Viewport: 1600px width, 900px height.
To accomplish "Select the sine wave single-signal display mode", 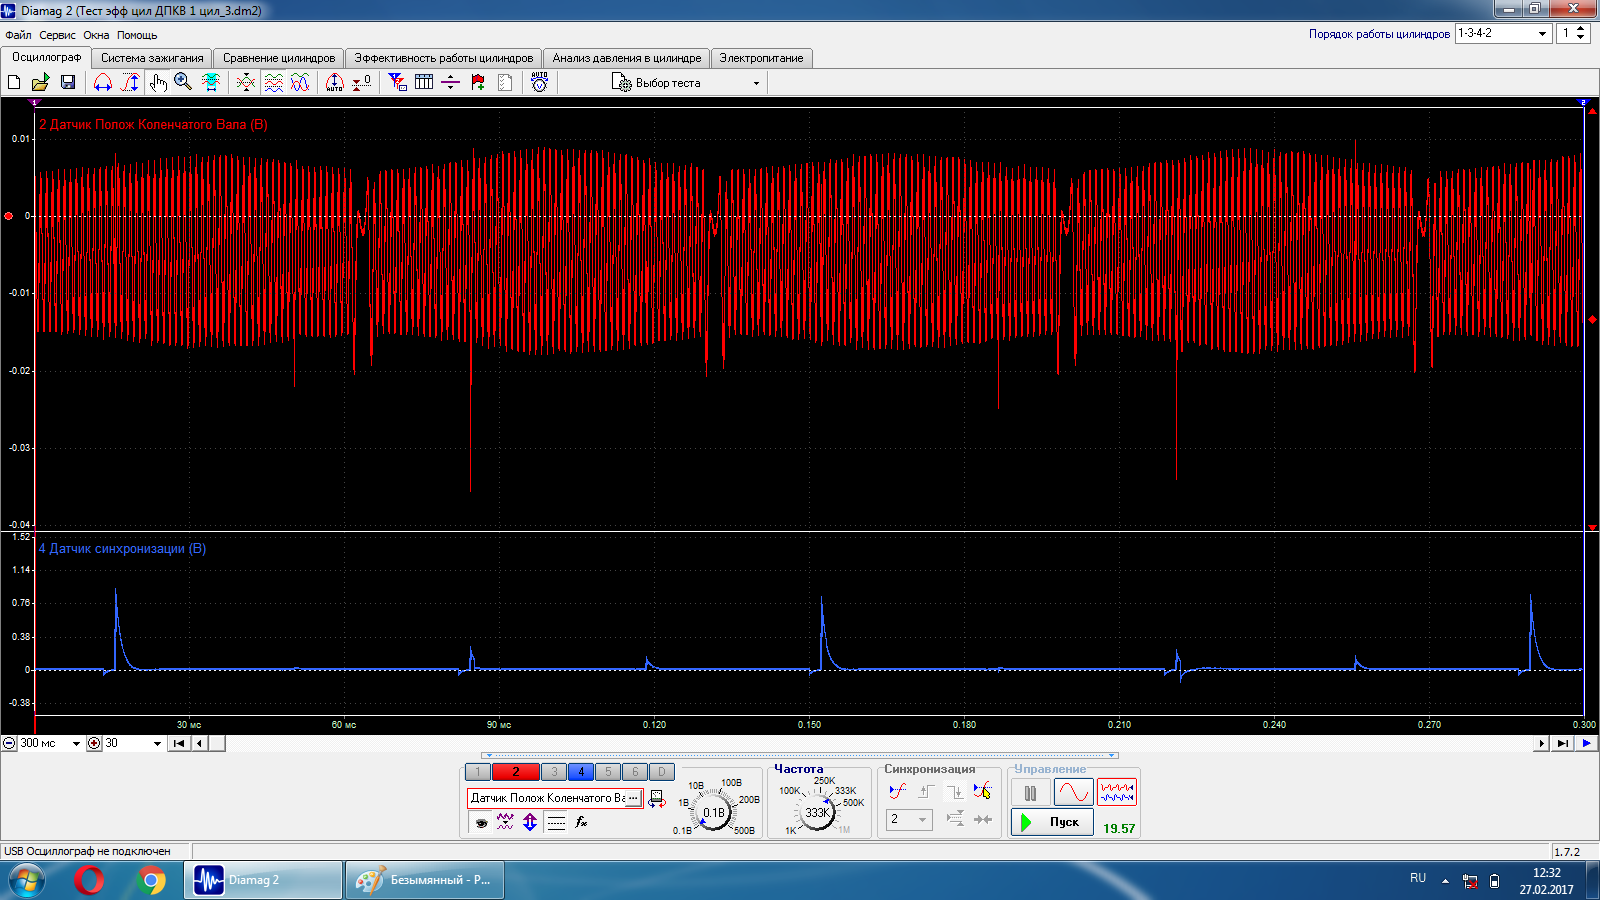I will point(1073,793).
